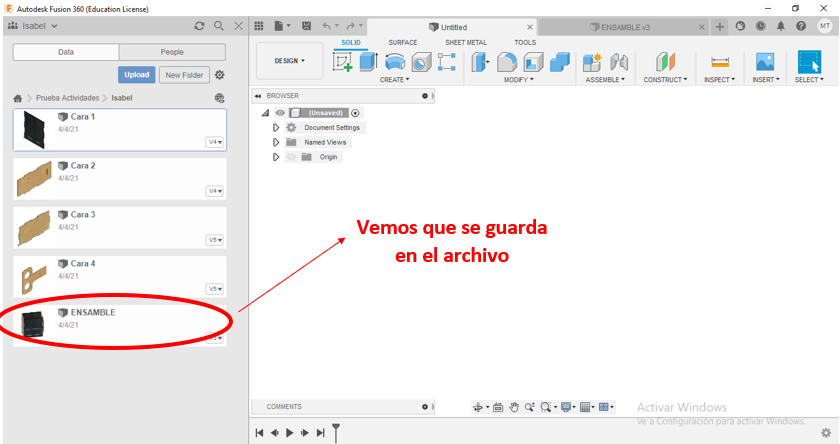The height and width of the screenshot is (444, 840).
Task: Expand the Document Settings tree node
Action: click(x=276, y=128)
